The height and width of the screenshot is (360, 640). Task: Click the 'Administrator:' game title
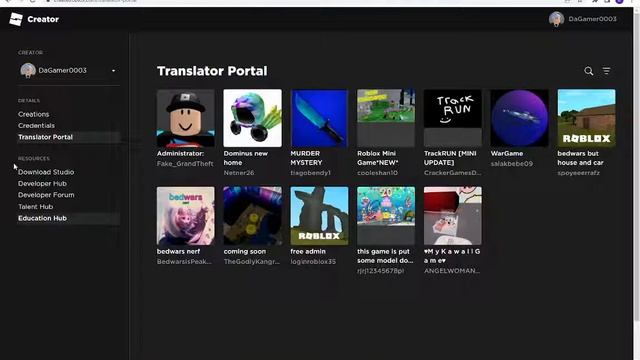(180, 153)
